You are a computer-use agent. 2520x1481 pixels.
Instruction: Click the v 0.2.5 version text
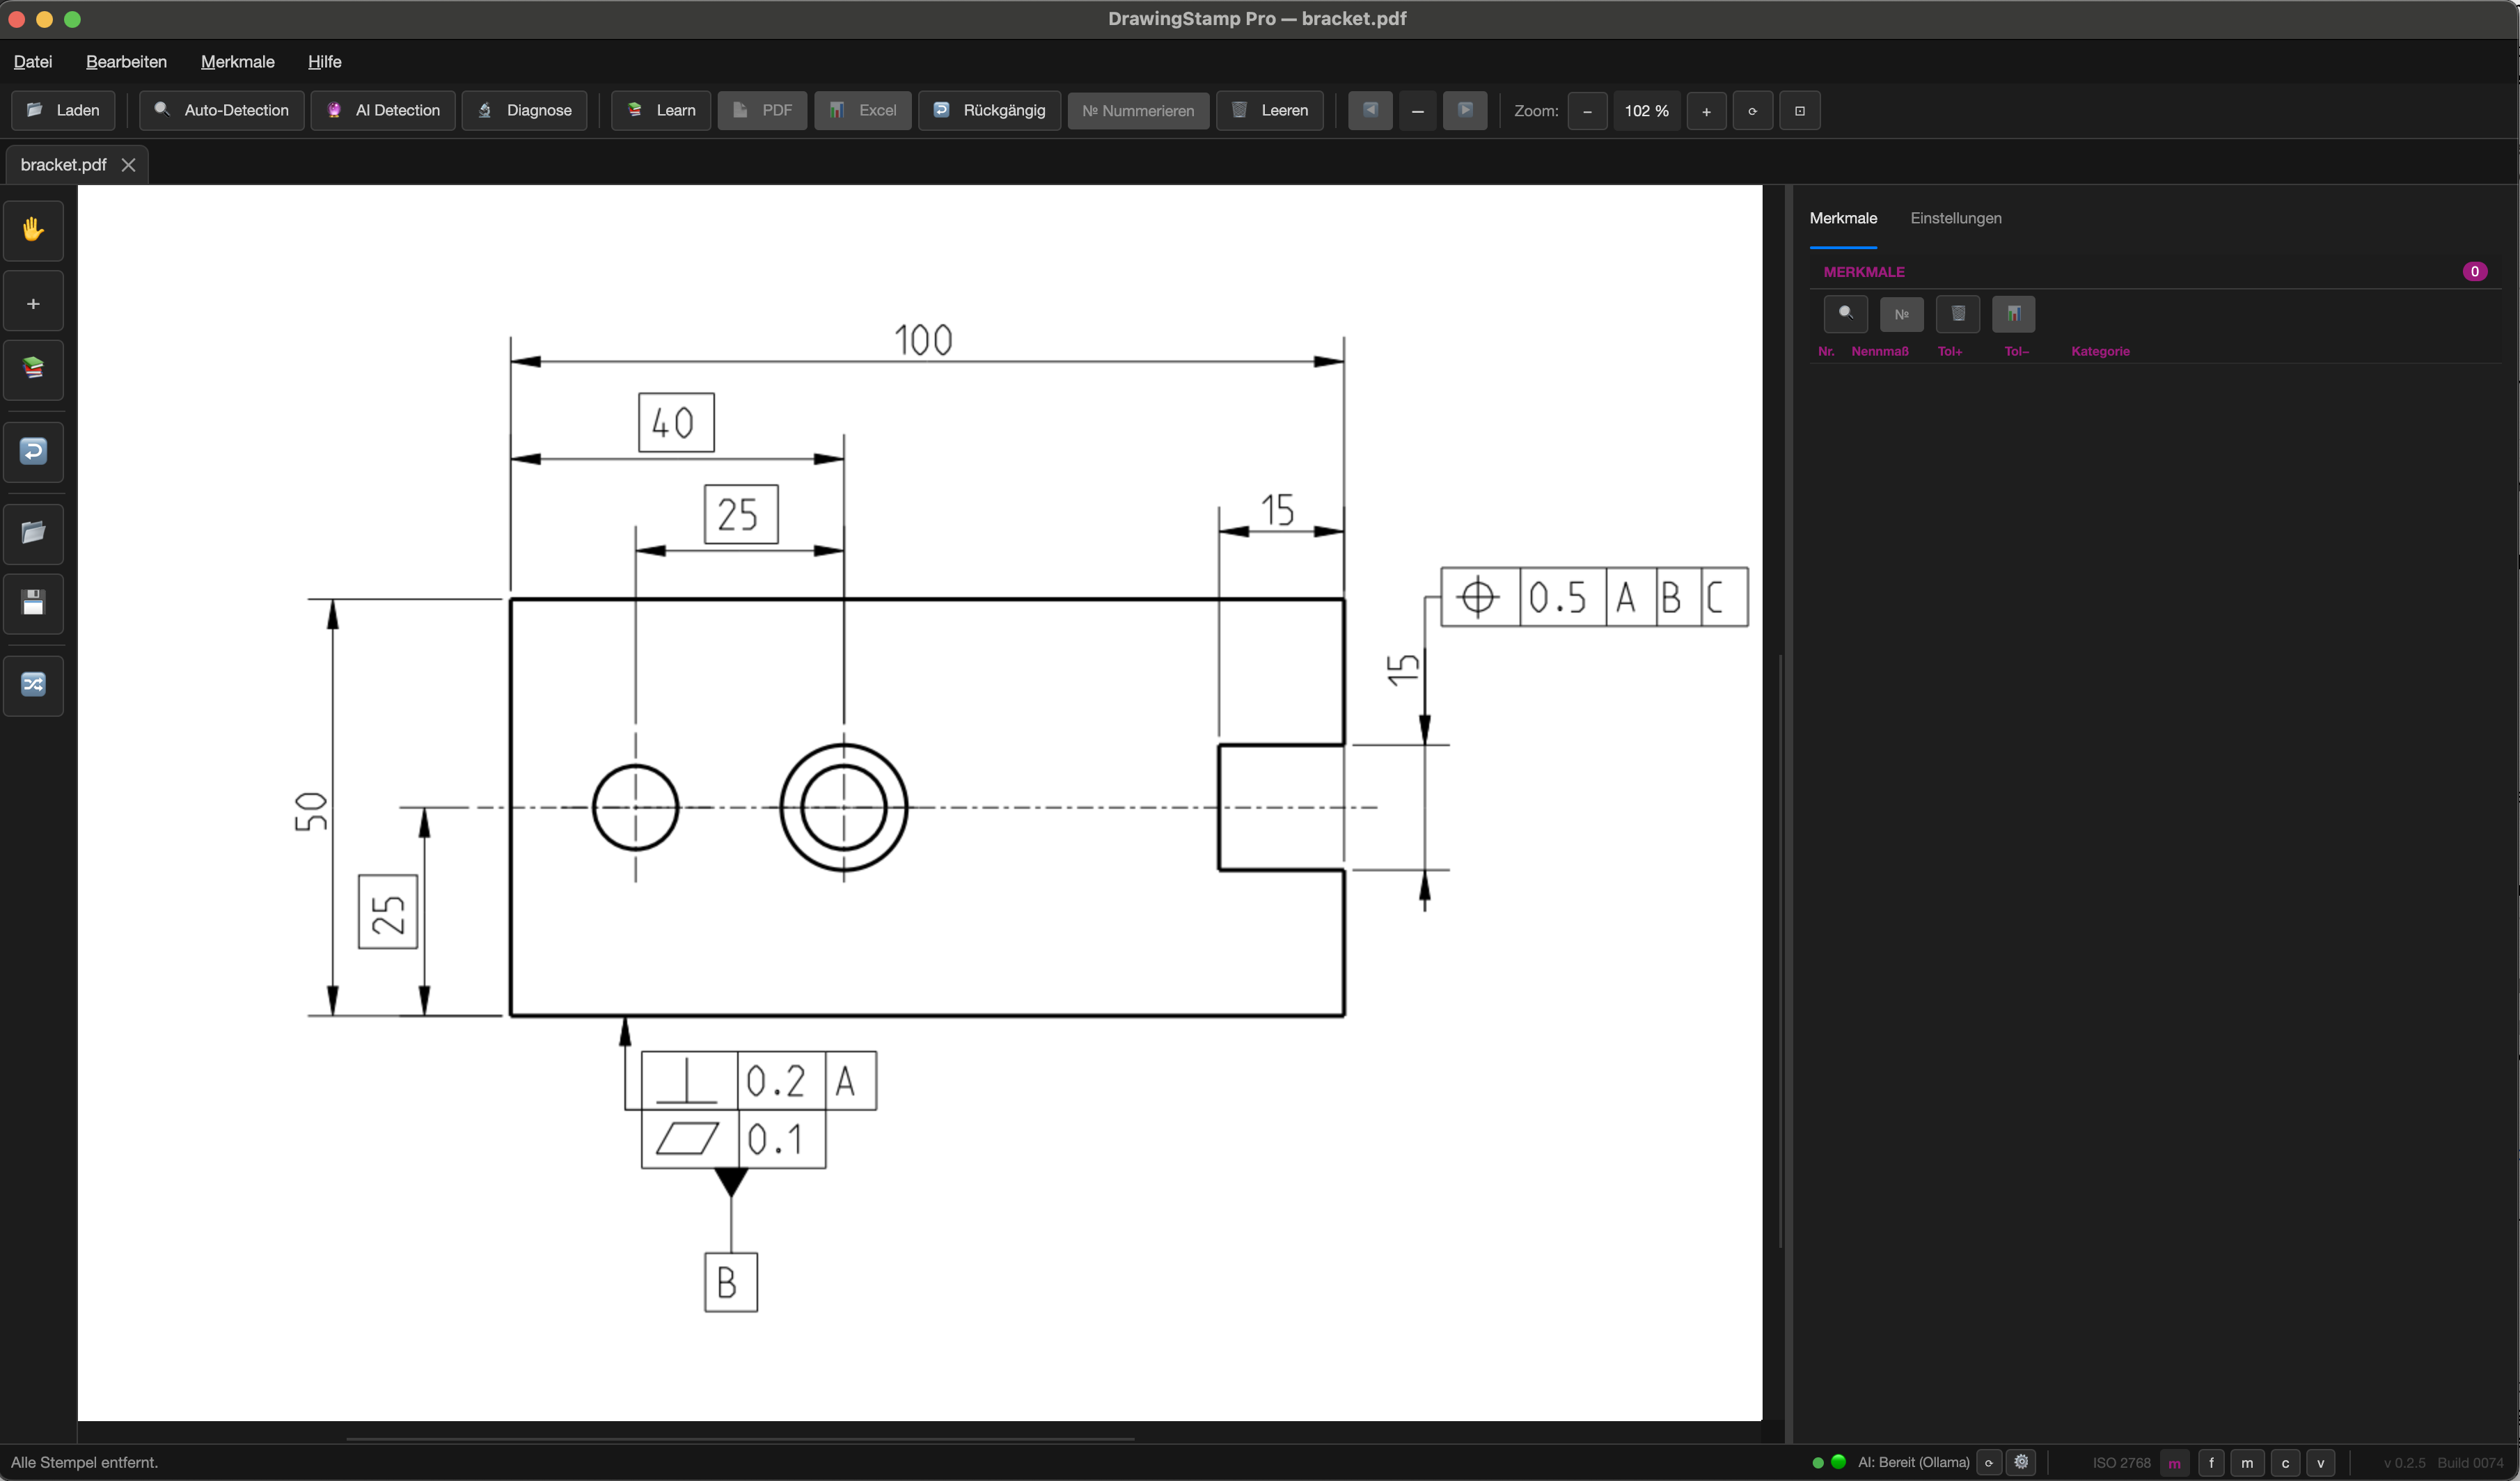tap(2404, 1463)
